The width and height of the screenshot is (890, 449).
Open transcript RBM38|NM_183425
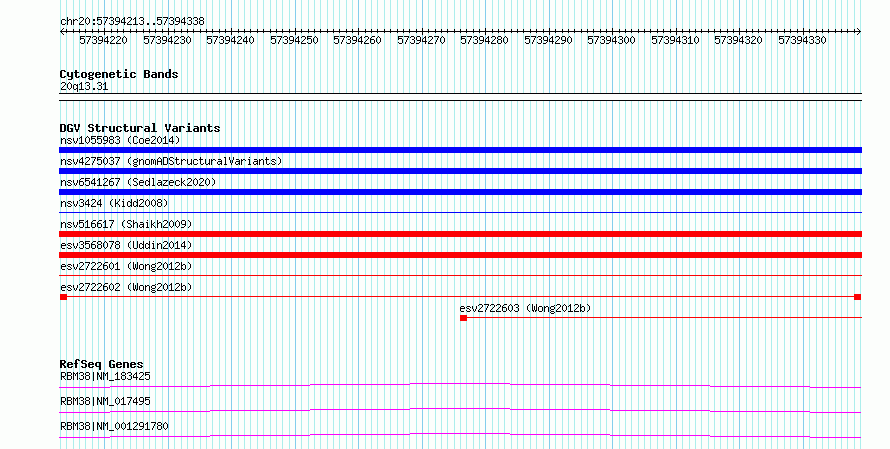click(x=105, y=376)
